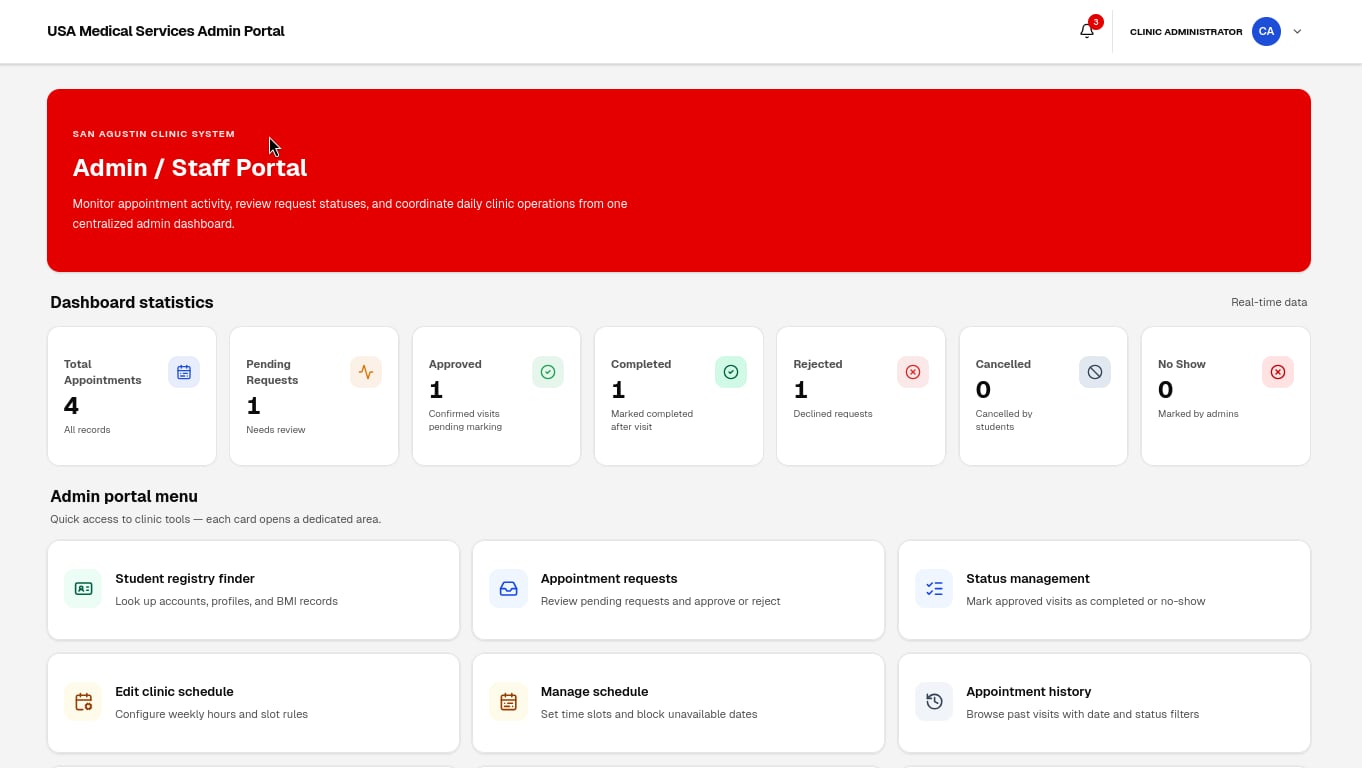The width and height of the screenshot is (1362, 768).
Task: Click the Admin portal menu heading
Action: pyautogui.click(x=124, y=496)
